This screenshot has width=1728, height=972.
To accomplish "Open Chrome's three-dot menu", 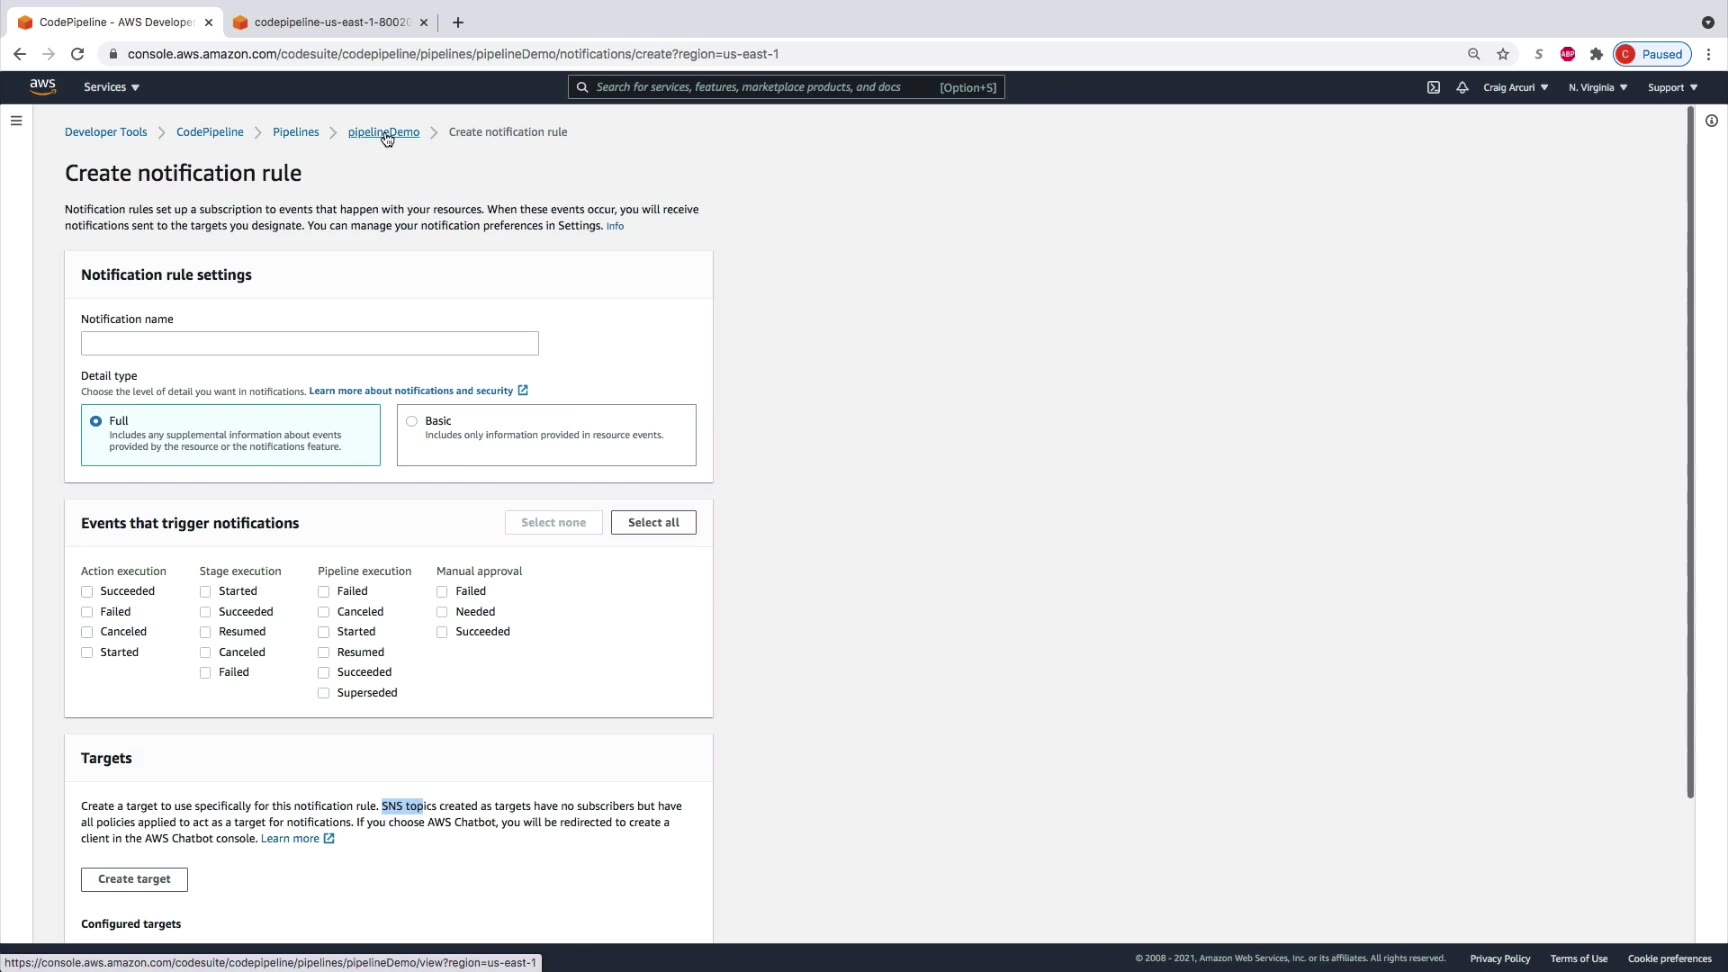I will (1709, 54).
